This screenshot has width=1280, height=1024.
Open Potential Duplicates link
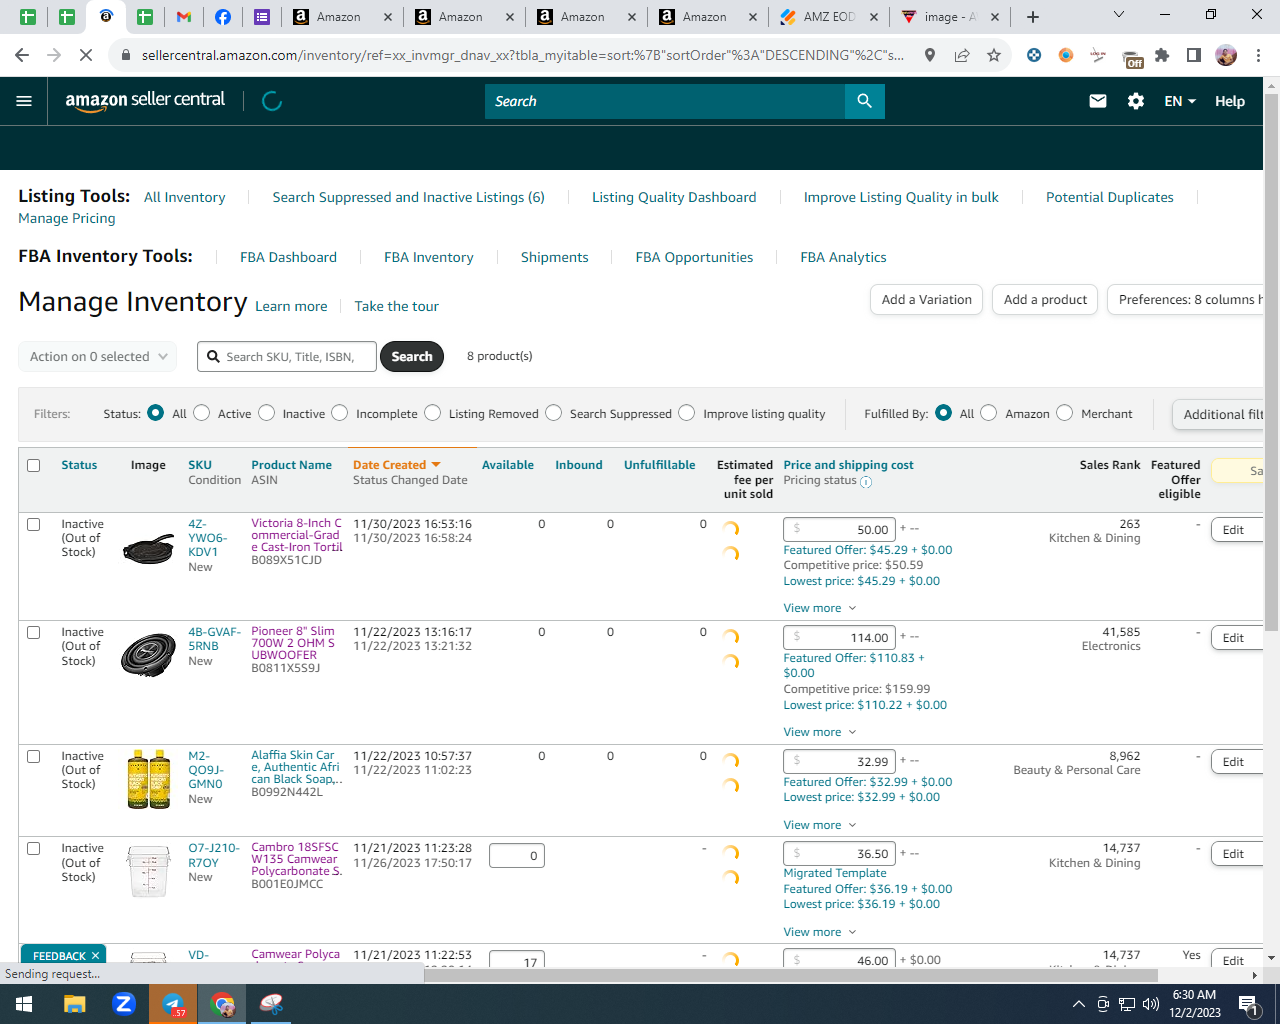point(1110,197)
